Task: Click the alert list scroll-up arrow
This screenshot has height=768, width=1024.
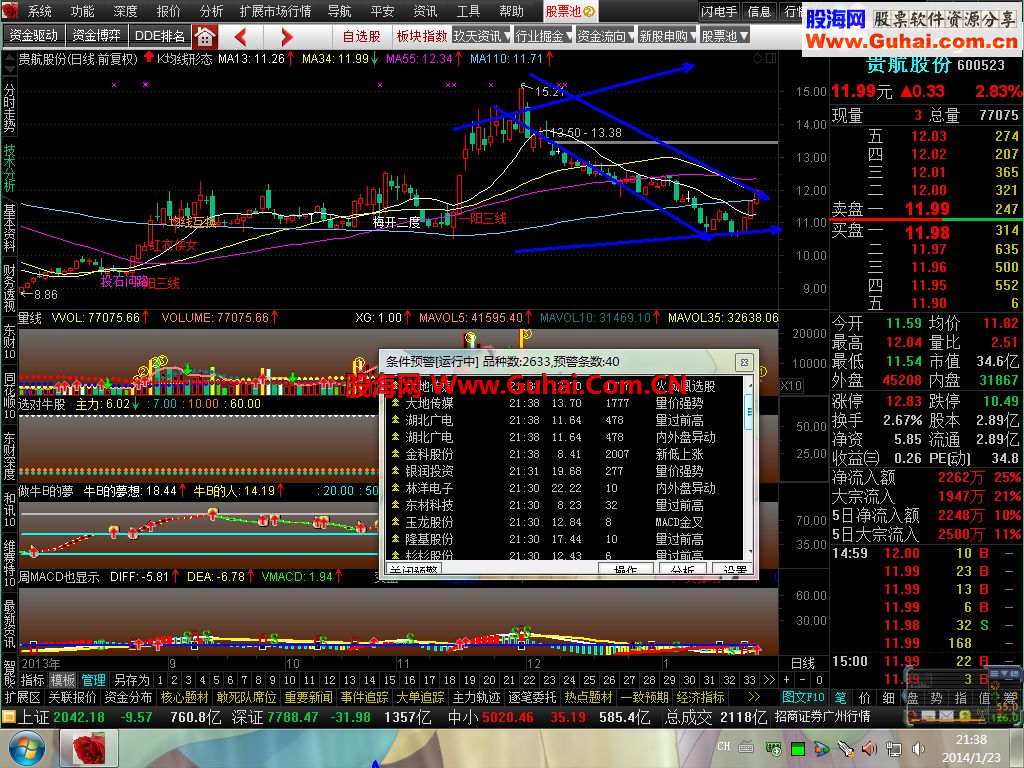Action: tap(749, 383)
